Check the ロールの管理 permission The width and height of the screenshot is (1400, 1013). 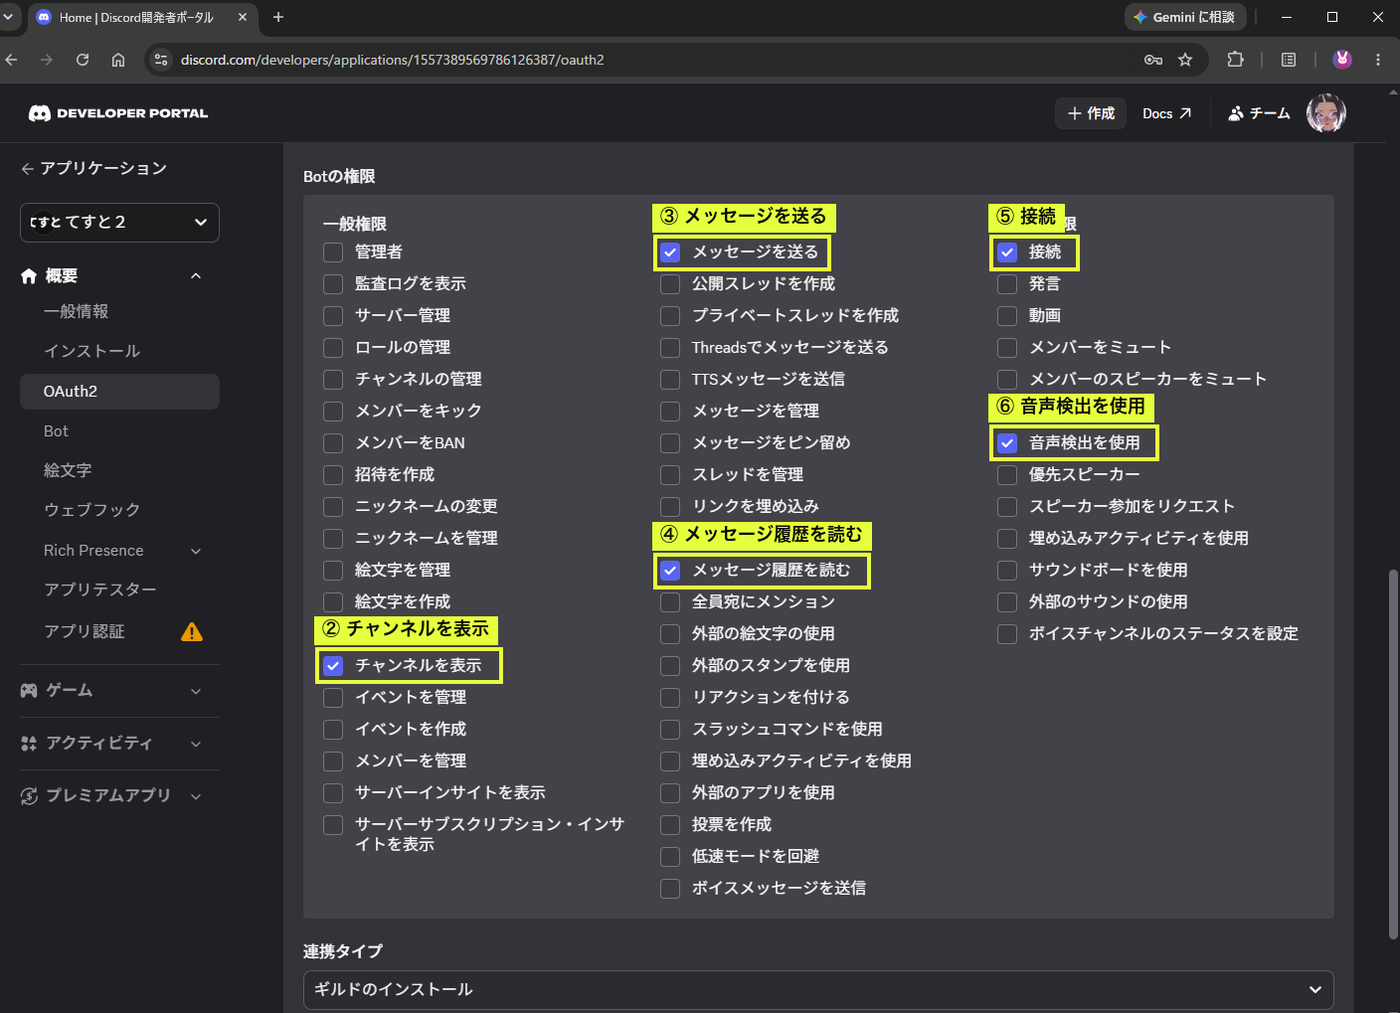333,348
